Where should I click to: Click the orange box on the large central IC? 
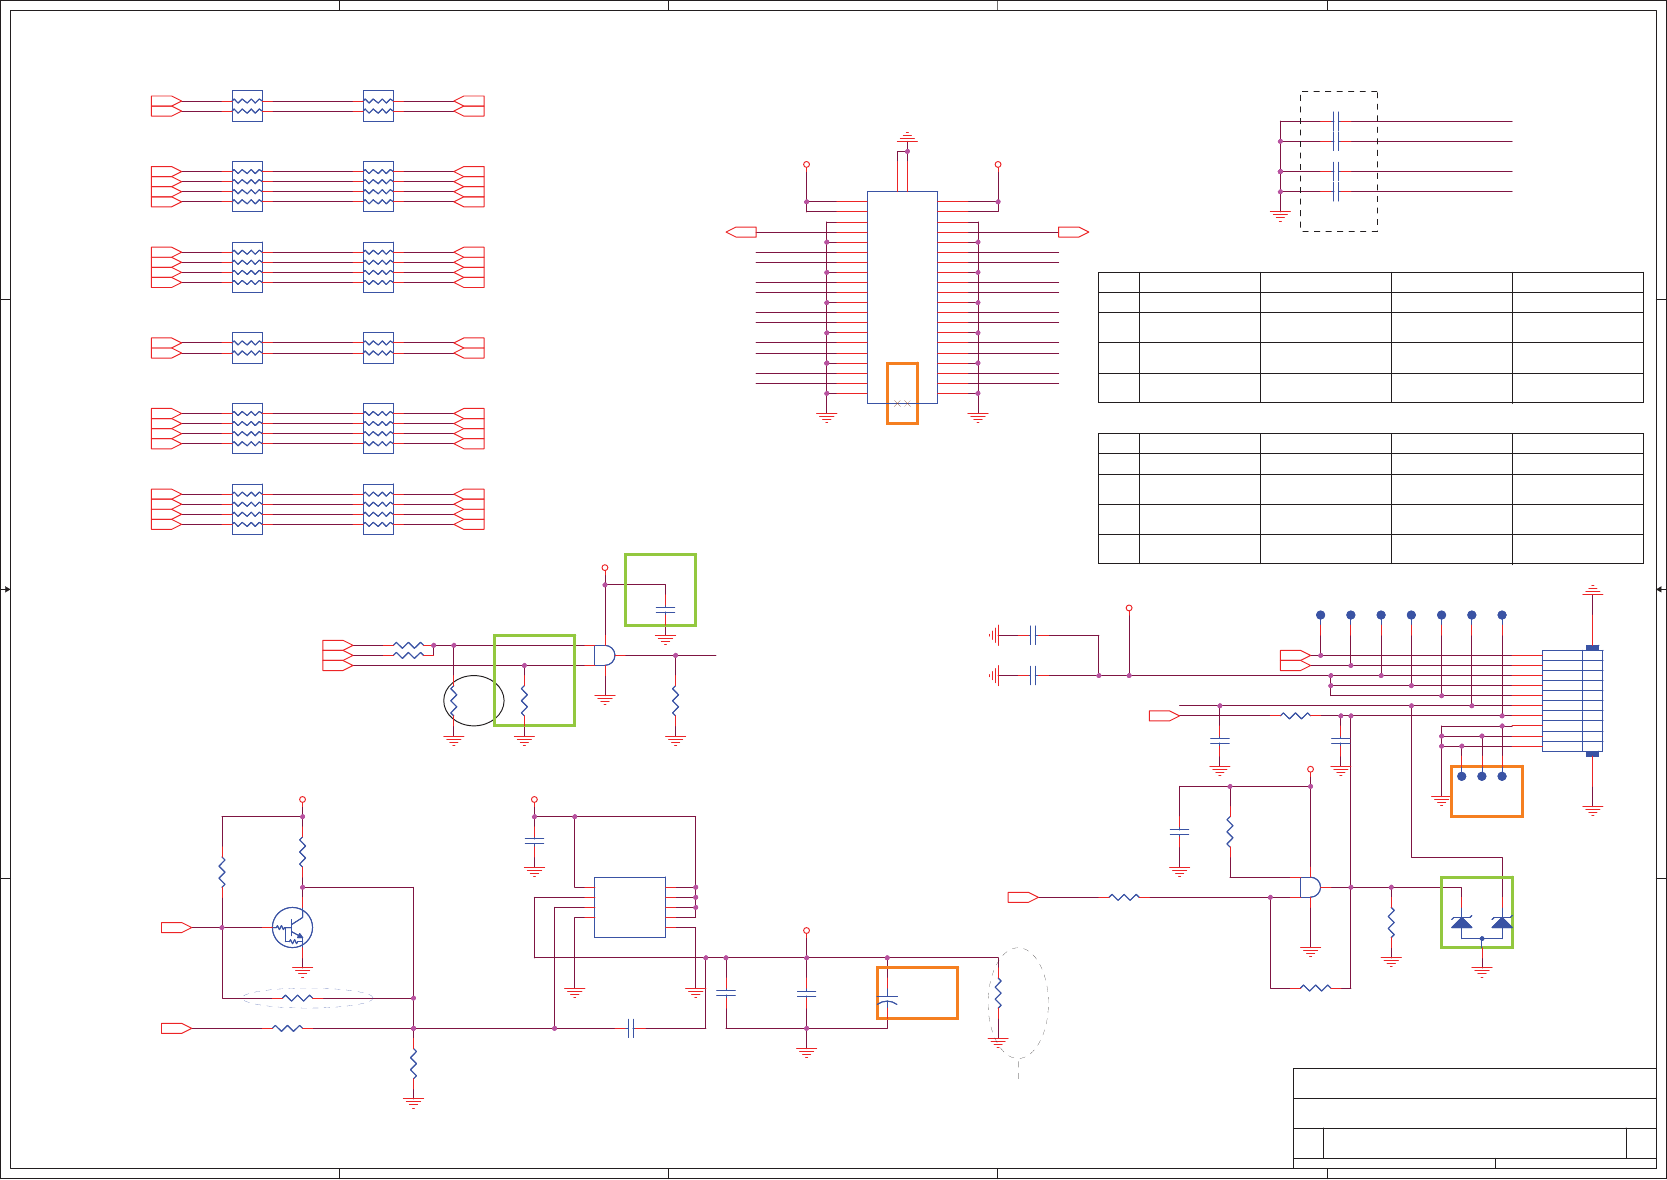pyautogui.click(x=902, y=393)
